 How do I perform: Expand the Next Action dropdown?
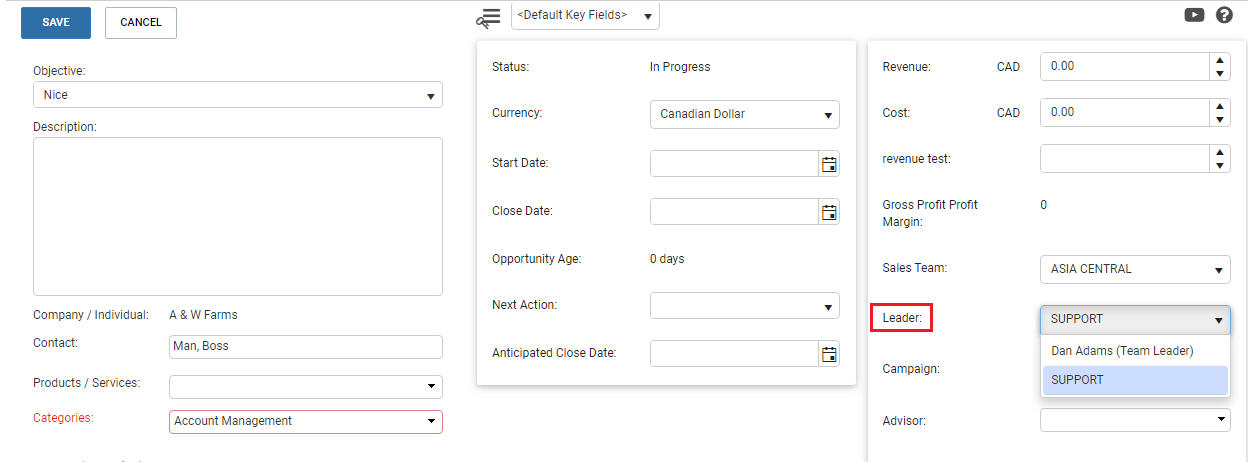pyautogui.click(x=744, y=306)
